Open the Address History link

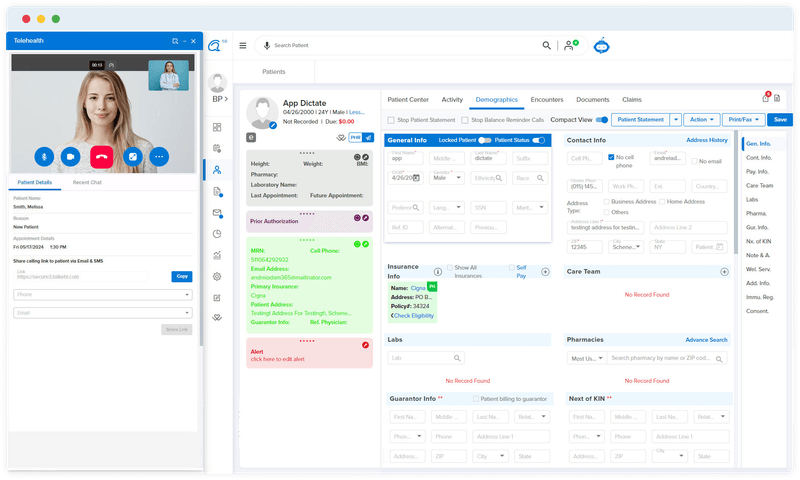[706, 140]
